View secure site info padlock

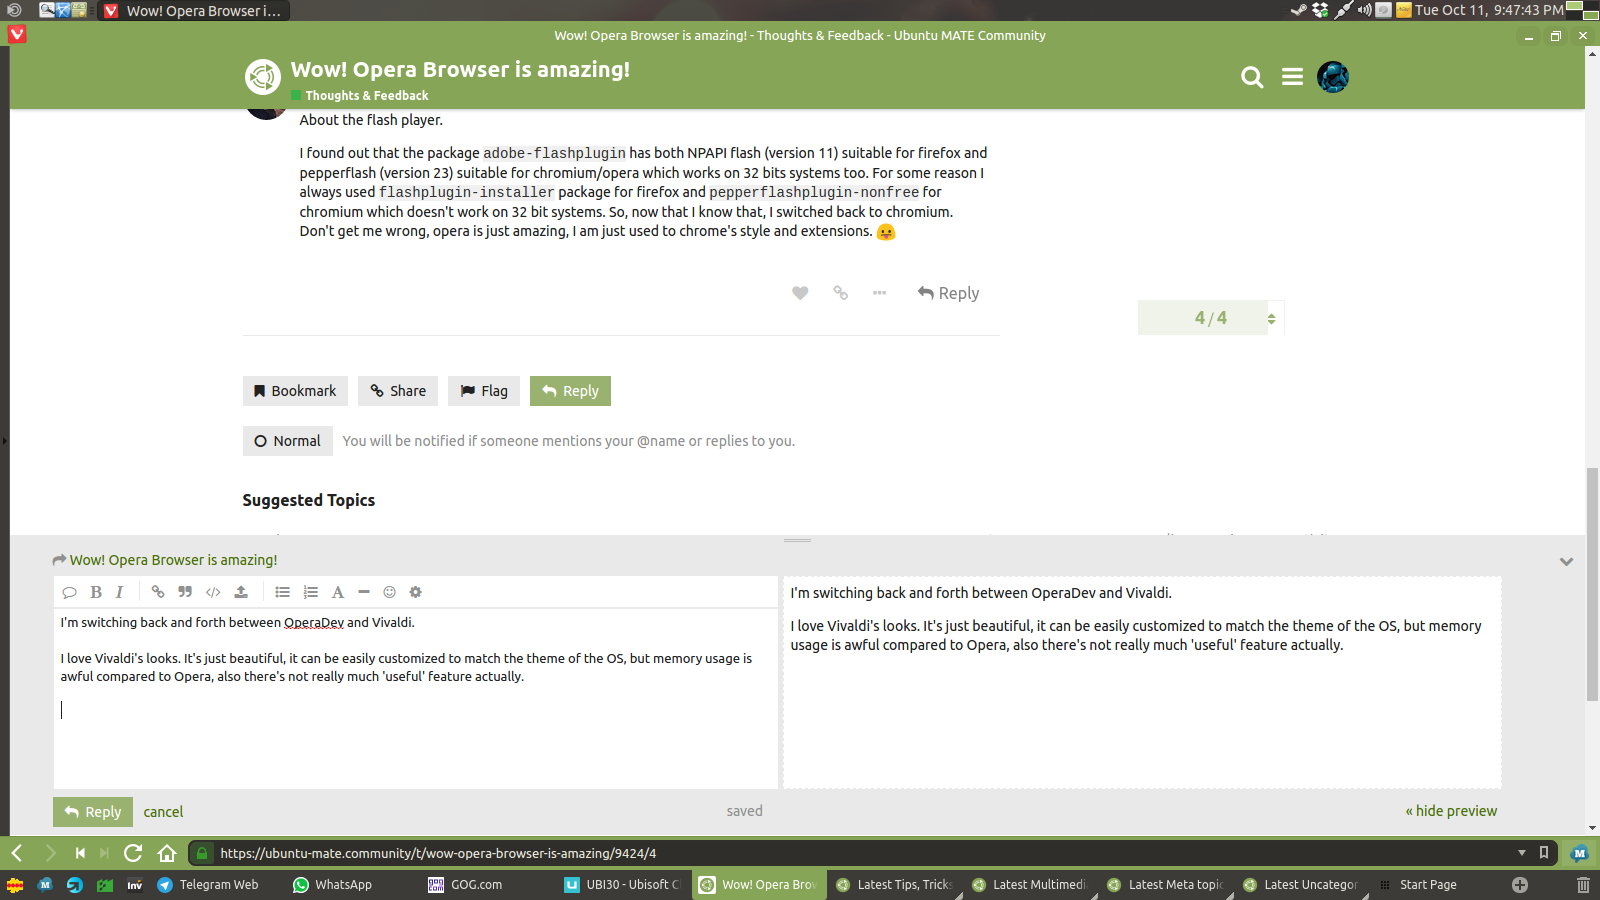(202, 853)
